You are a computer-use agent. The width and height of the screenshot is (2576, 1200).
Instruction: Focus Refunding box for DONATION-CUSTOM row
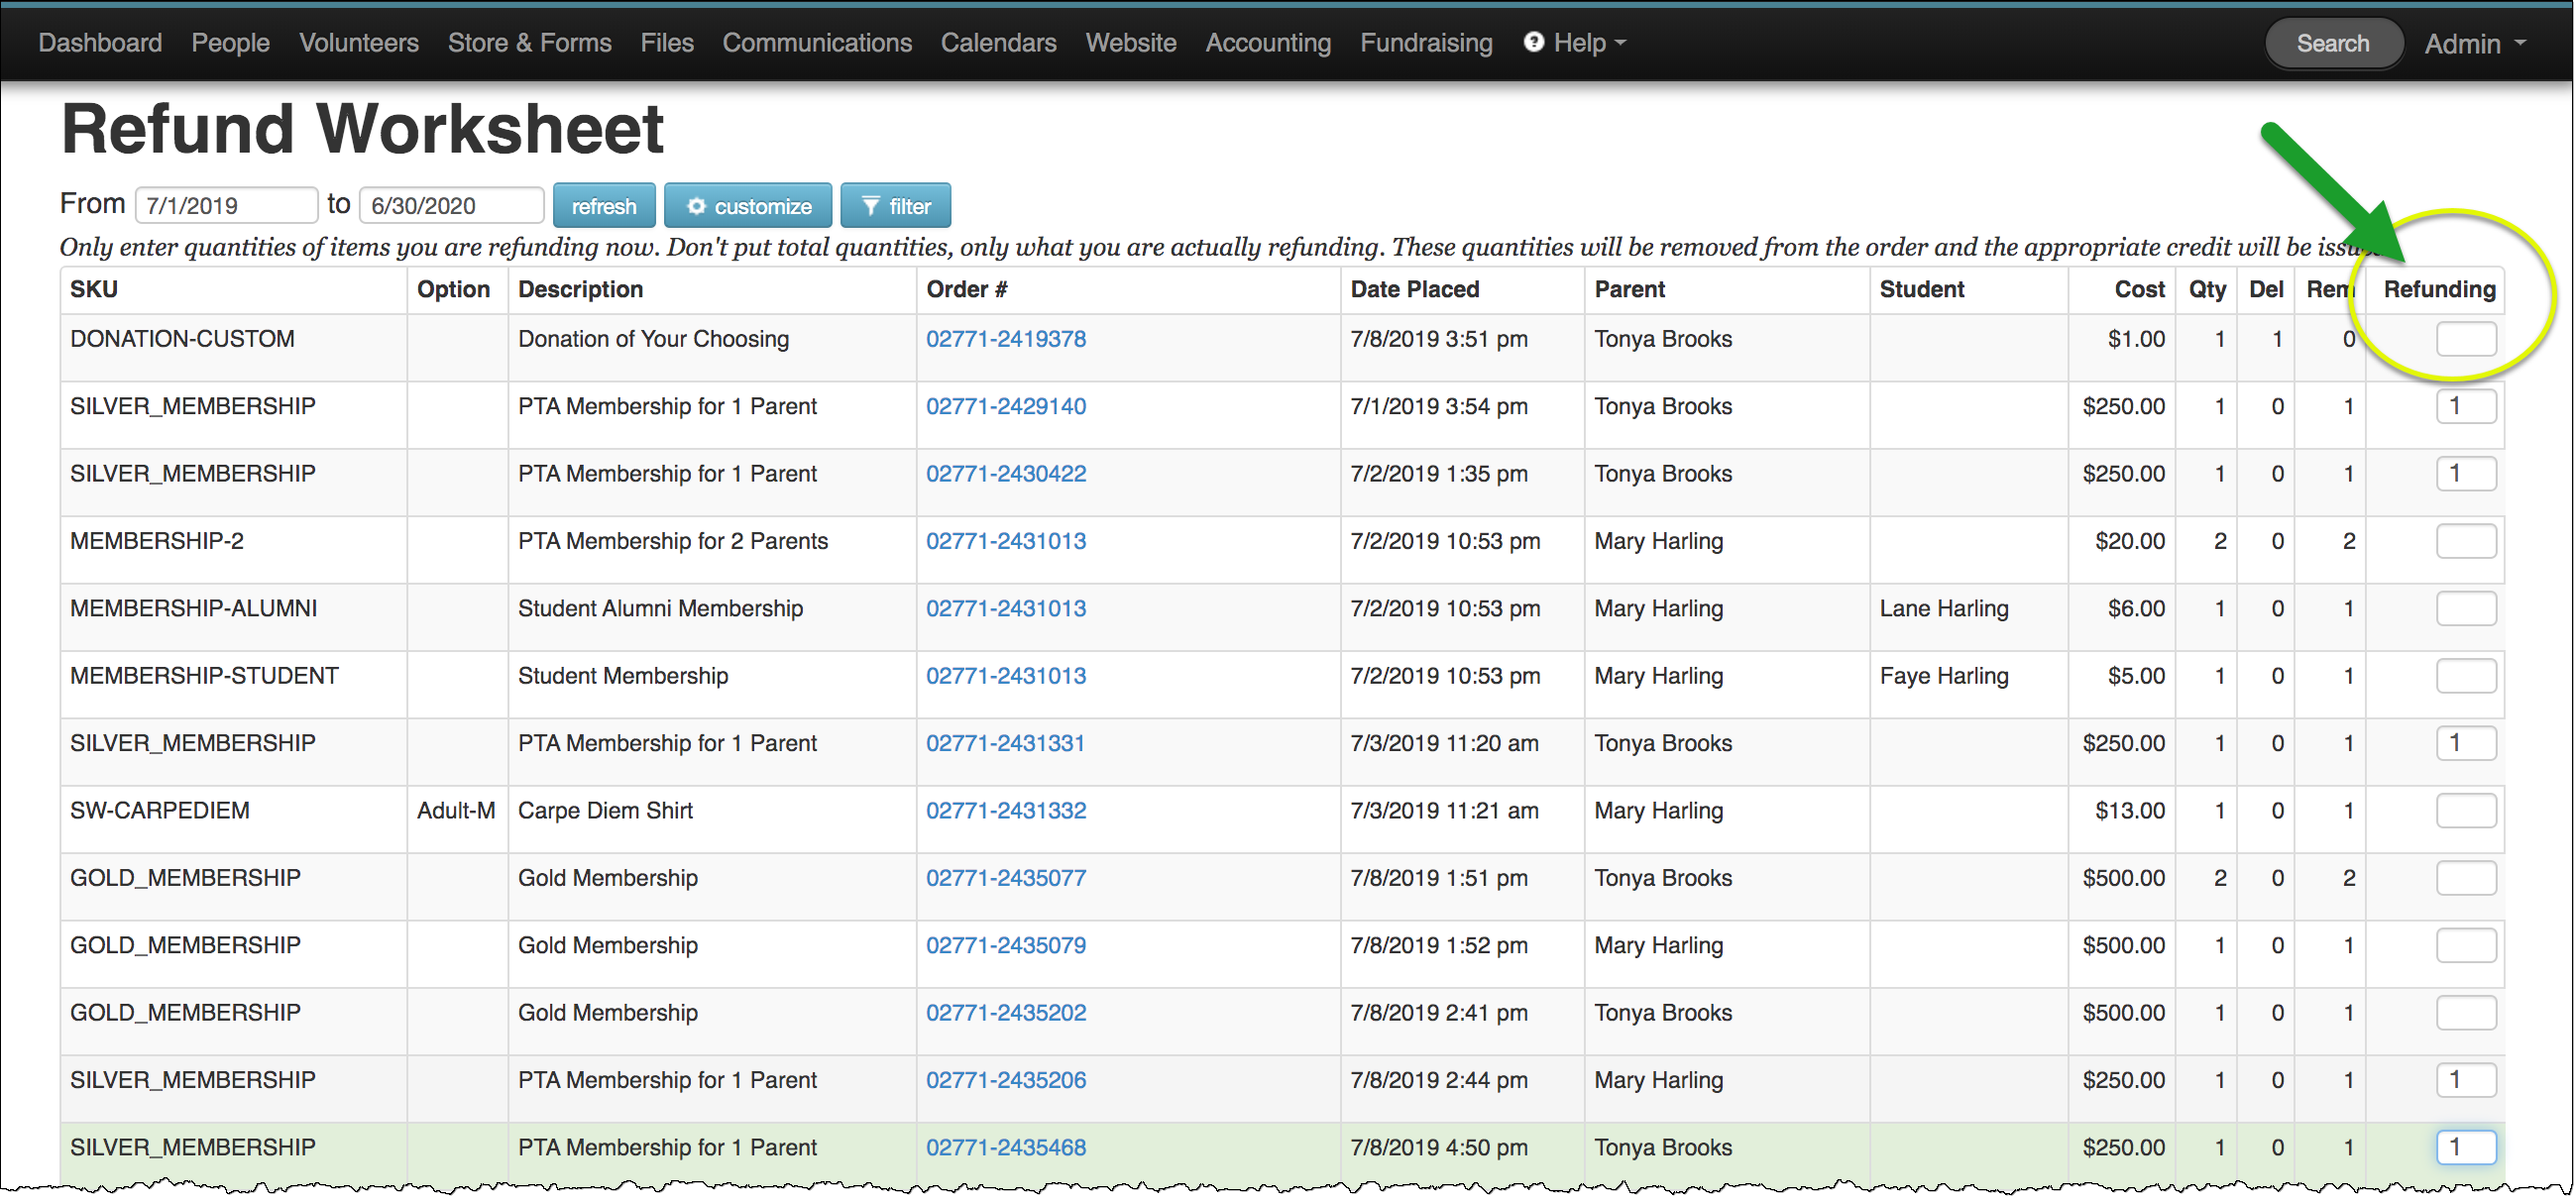click(2465, 339)
